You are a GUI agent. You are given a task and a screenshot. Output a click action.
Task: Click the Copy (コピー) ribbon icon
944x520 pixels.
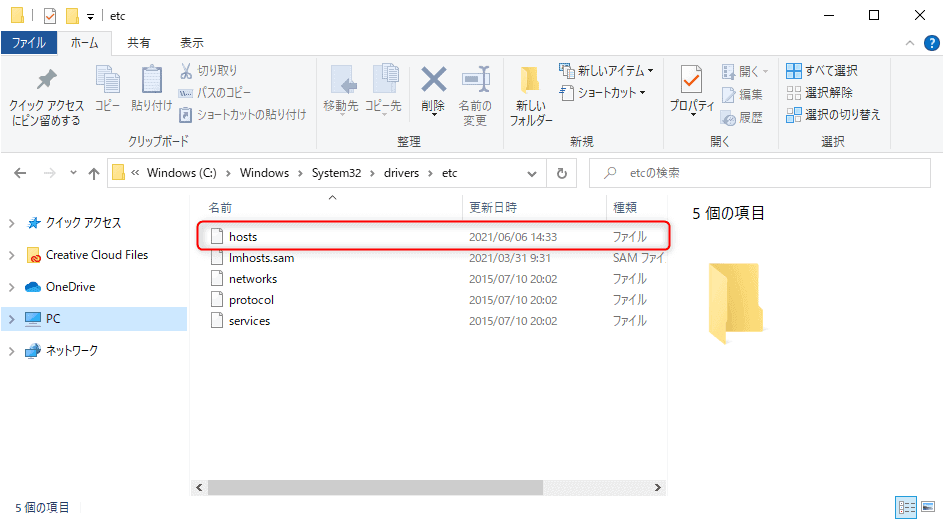[108, 89]
